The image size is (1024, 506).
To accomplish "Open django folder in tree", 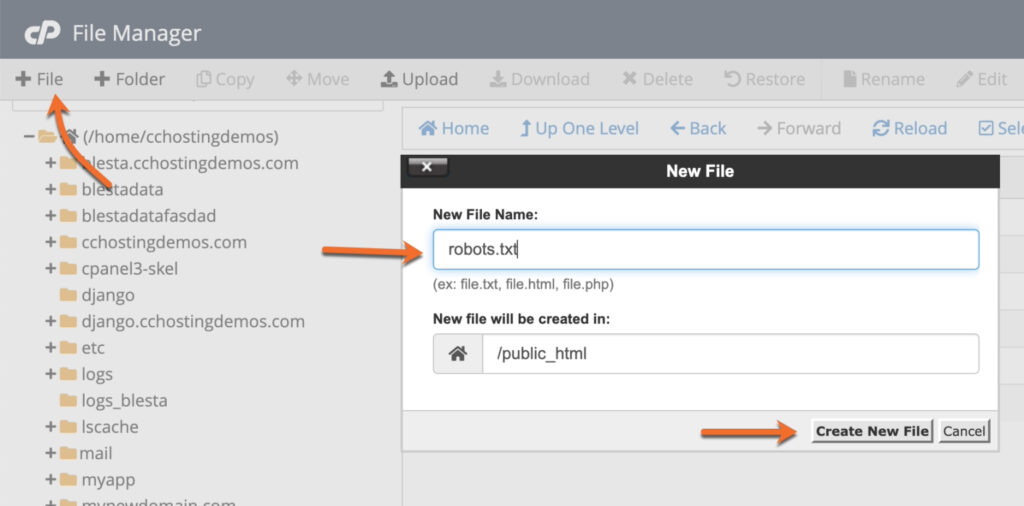I will point(108,295).
